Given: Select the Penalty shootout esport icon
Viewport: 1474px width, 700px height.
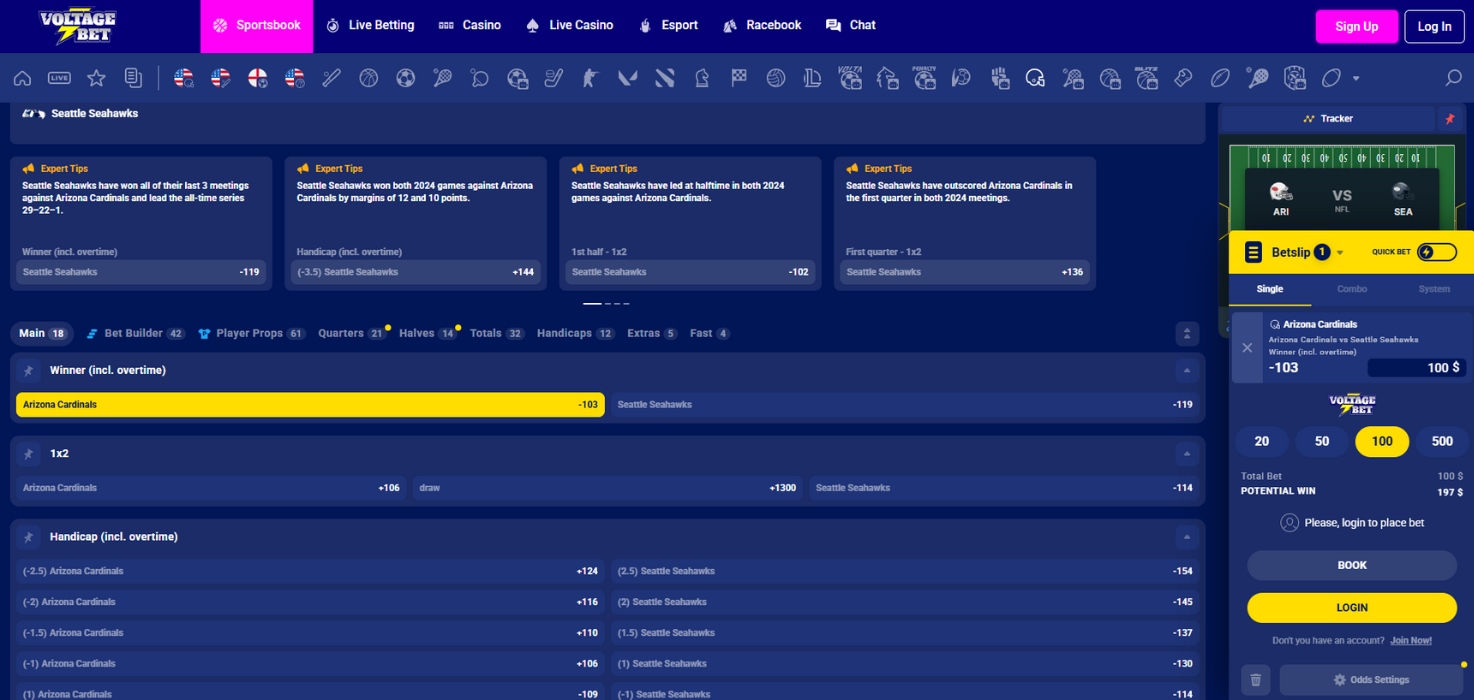Looking at the screenshot, I should tap(924, 78).
